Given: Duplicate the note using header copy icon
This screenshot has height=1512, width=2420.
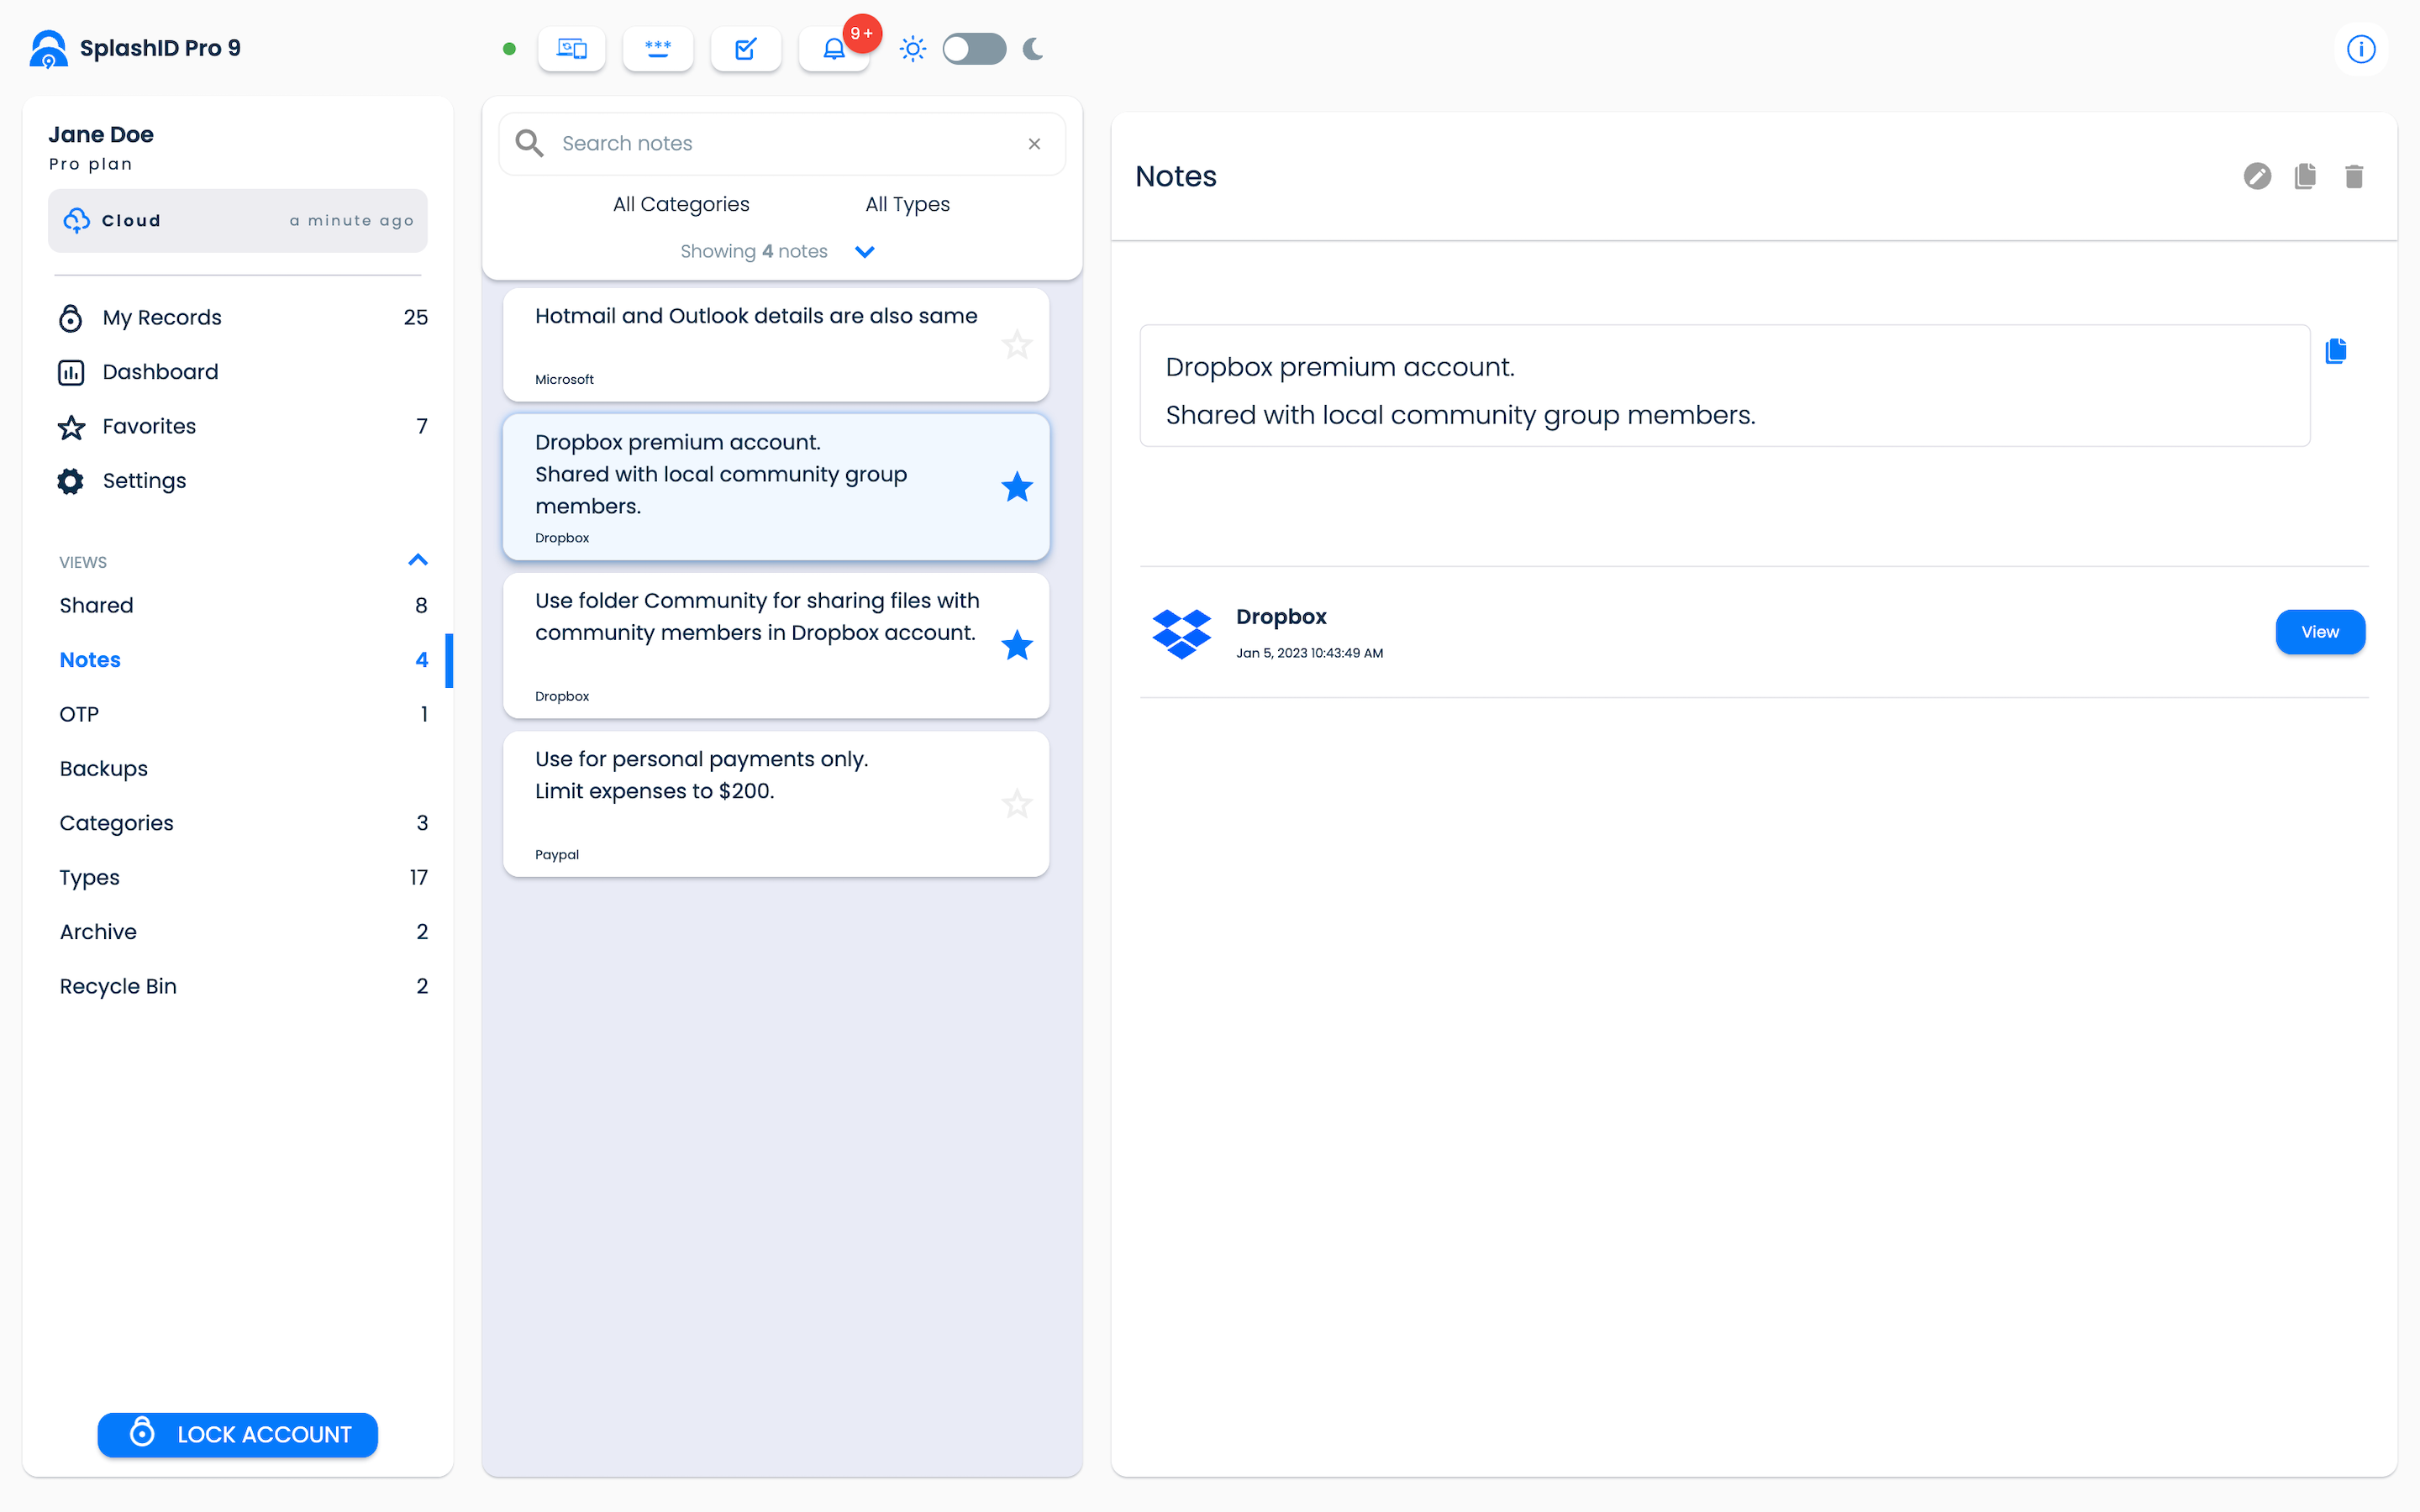Looking at the screenshot, I should click(2305, 176).
